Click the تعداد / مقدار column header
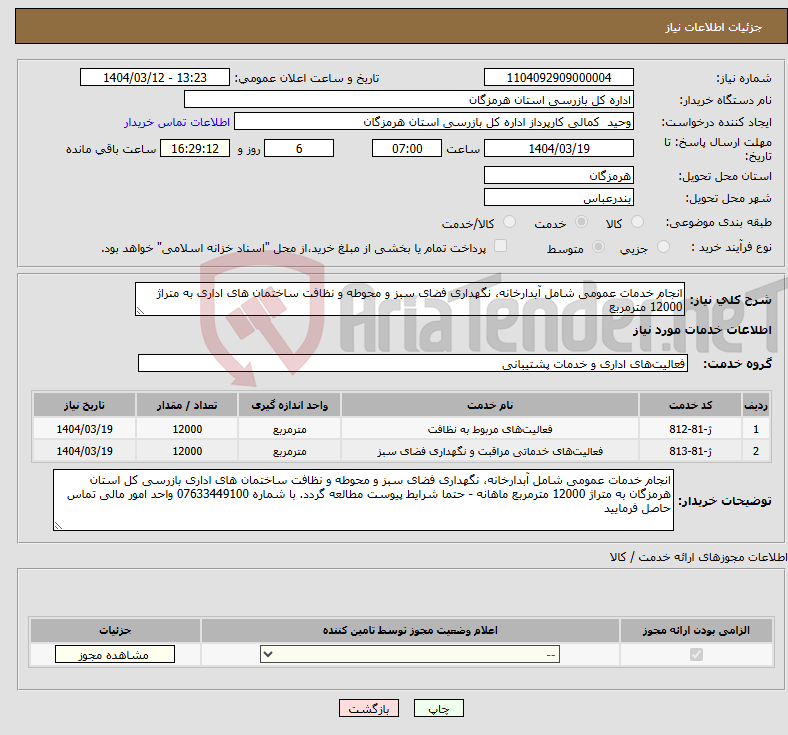The image size is (788, 735). [x=187, y=405]
